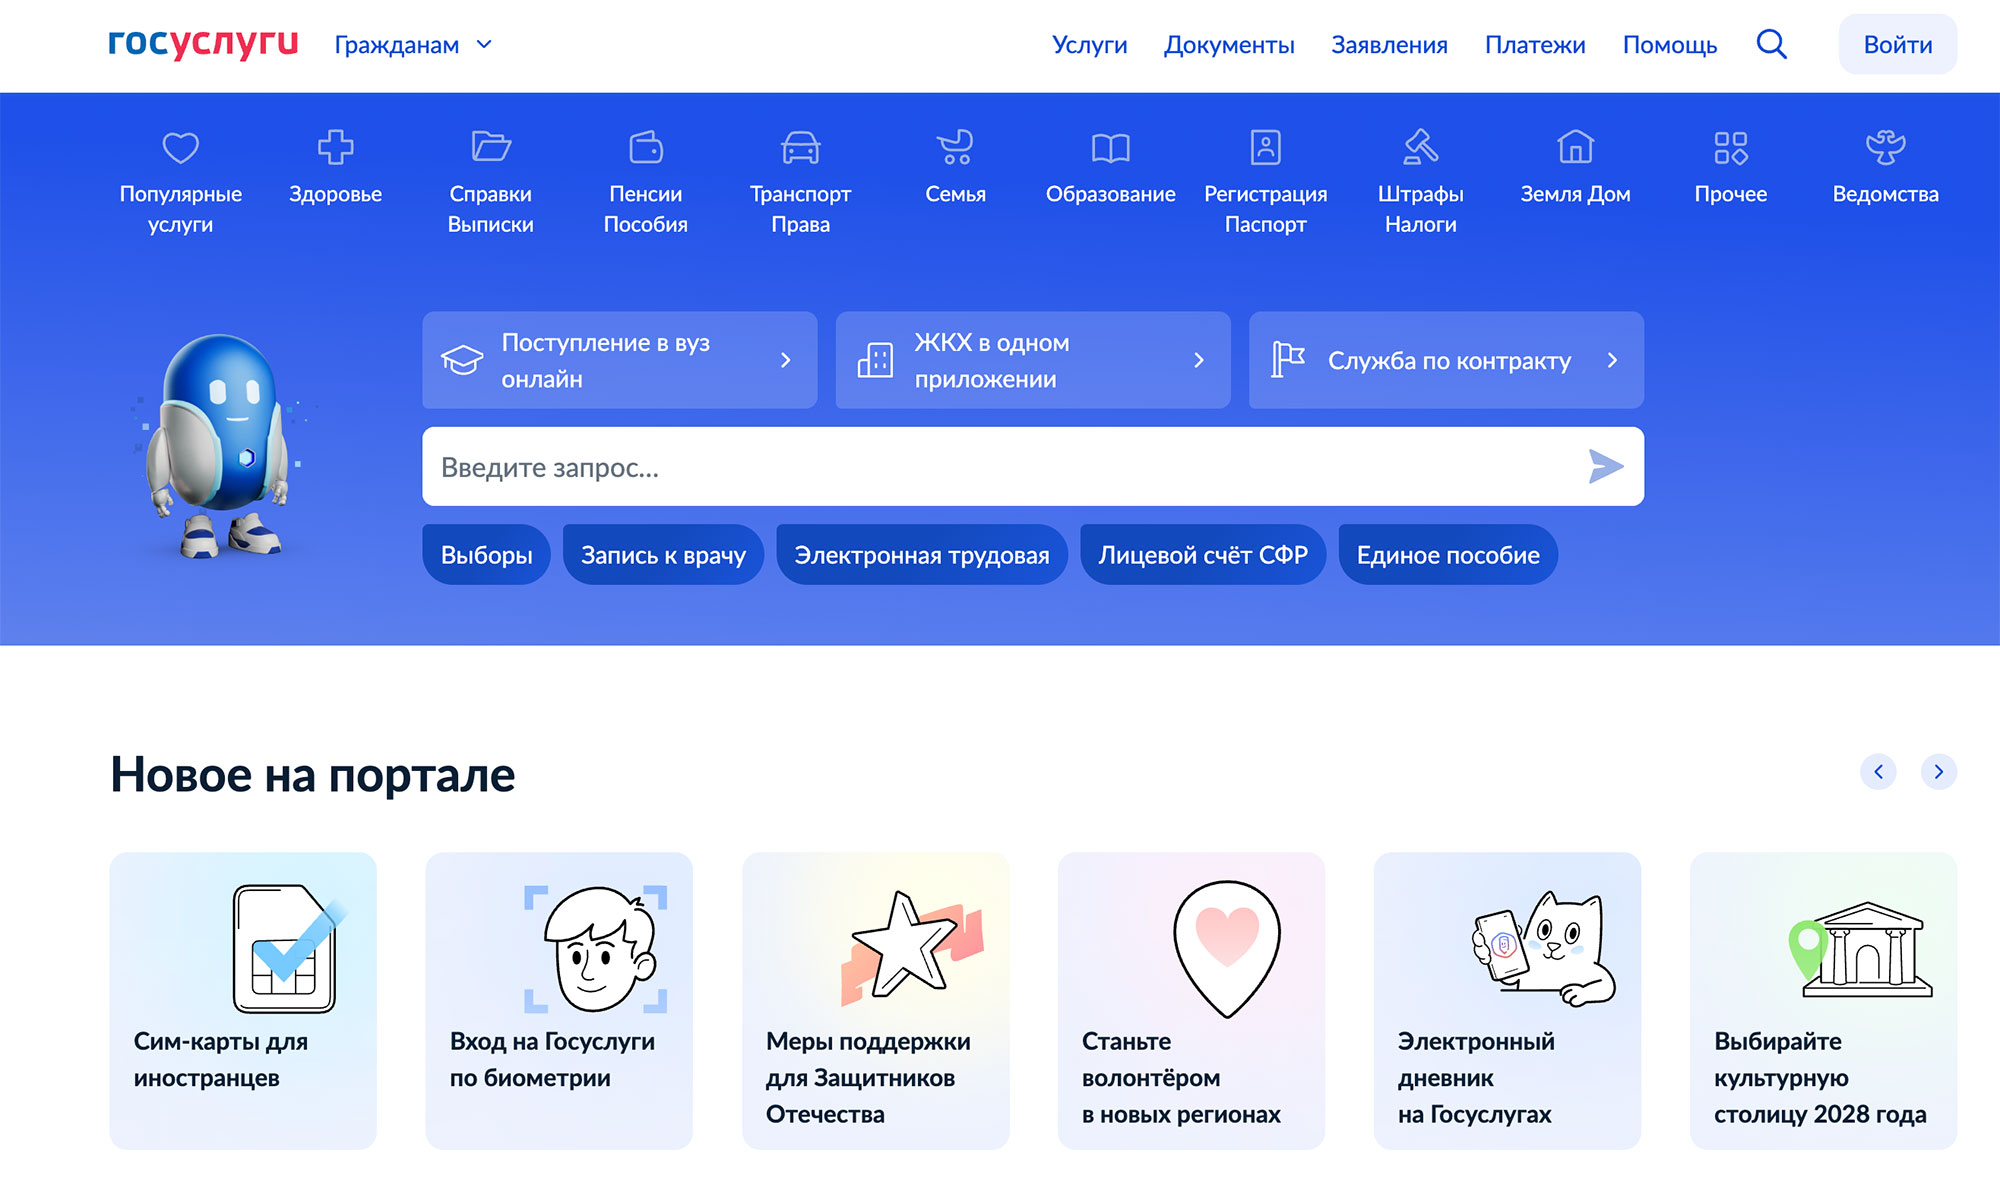Click the flag icon for Служба по контракту
This screenshot has height=1191, width=2000.
pos(1288,360)
